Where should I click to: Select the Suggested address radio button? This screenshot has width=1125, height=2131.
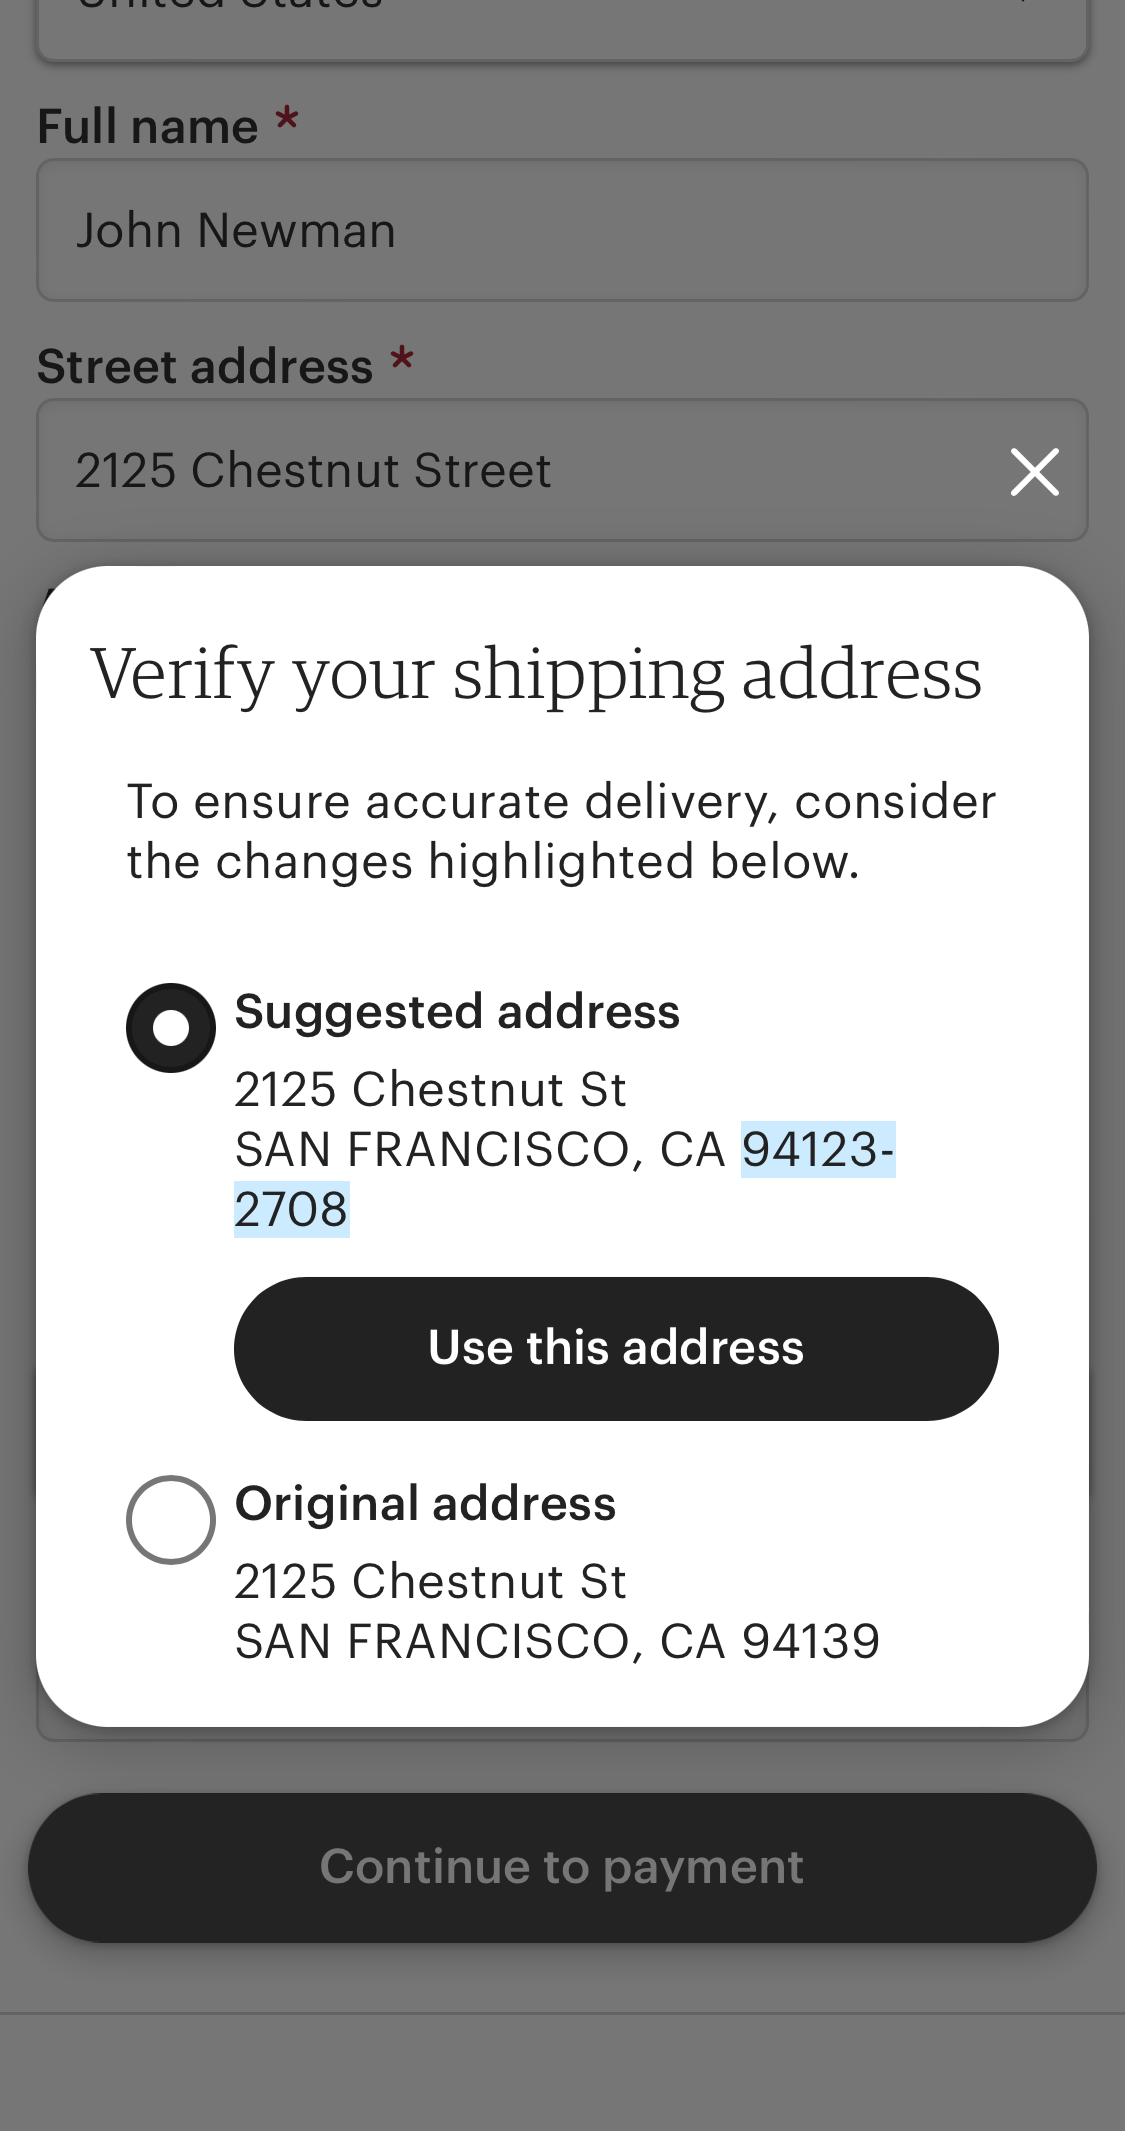tap(170, 1026)
